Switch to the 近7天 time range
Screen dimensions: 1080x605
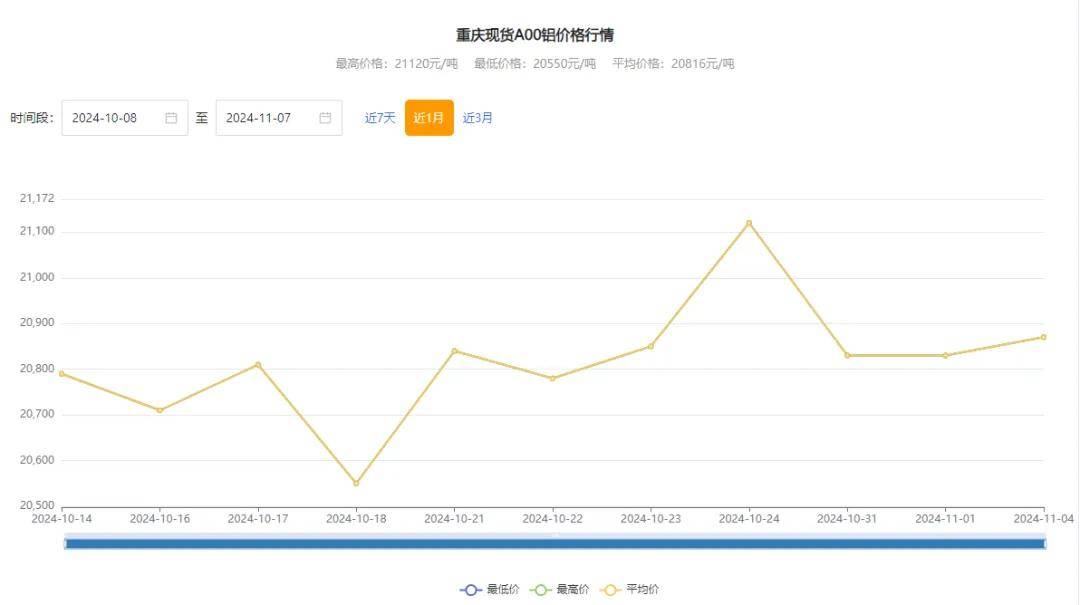[378, 117]
